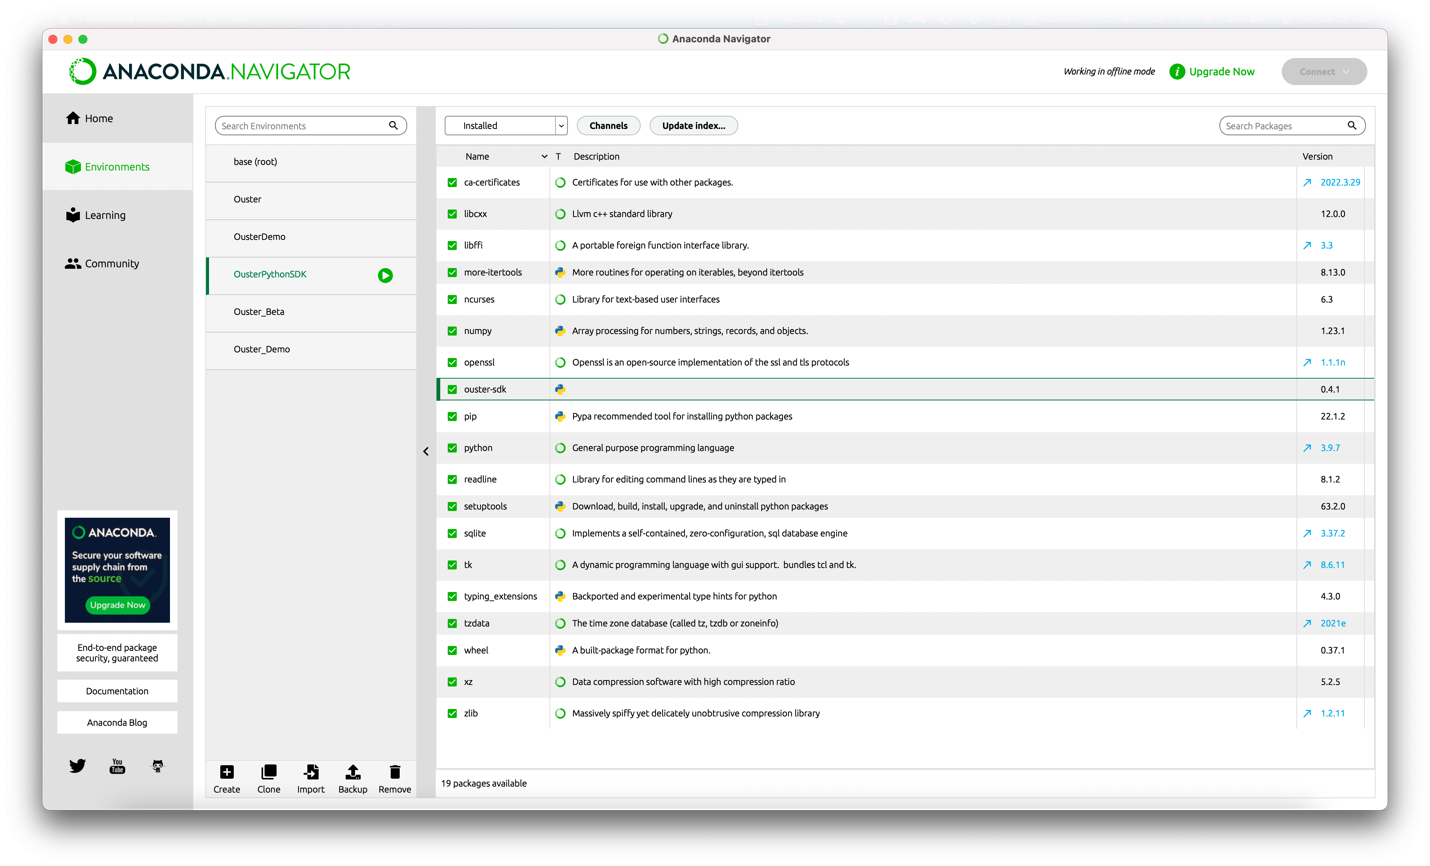
Task: Click the conda type icon for libcxx
Action: [x=560, y=214]
